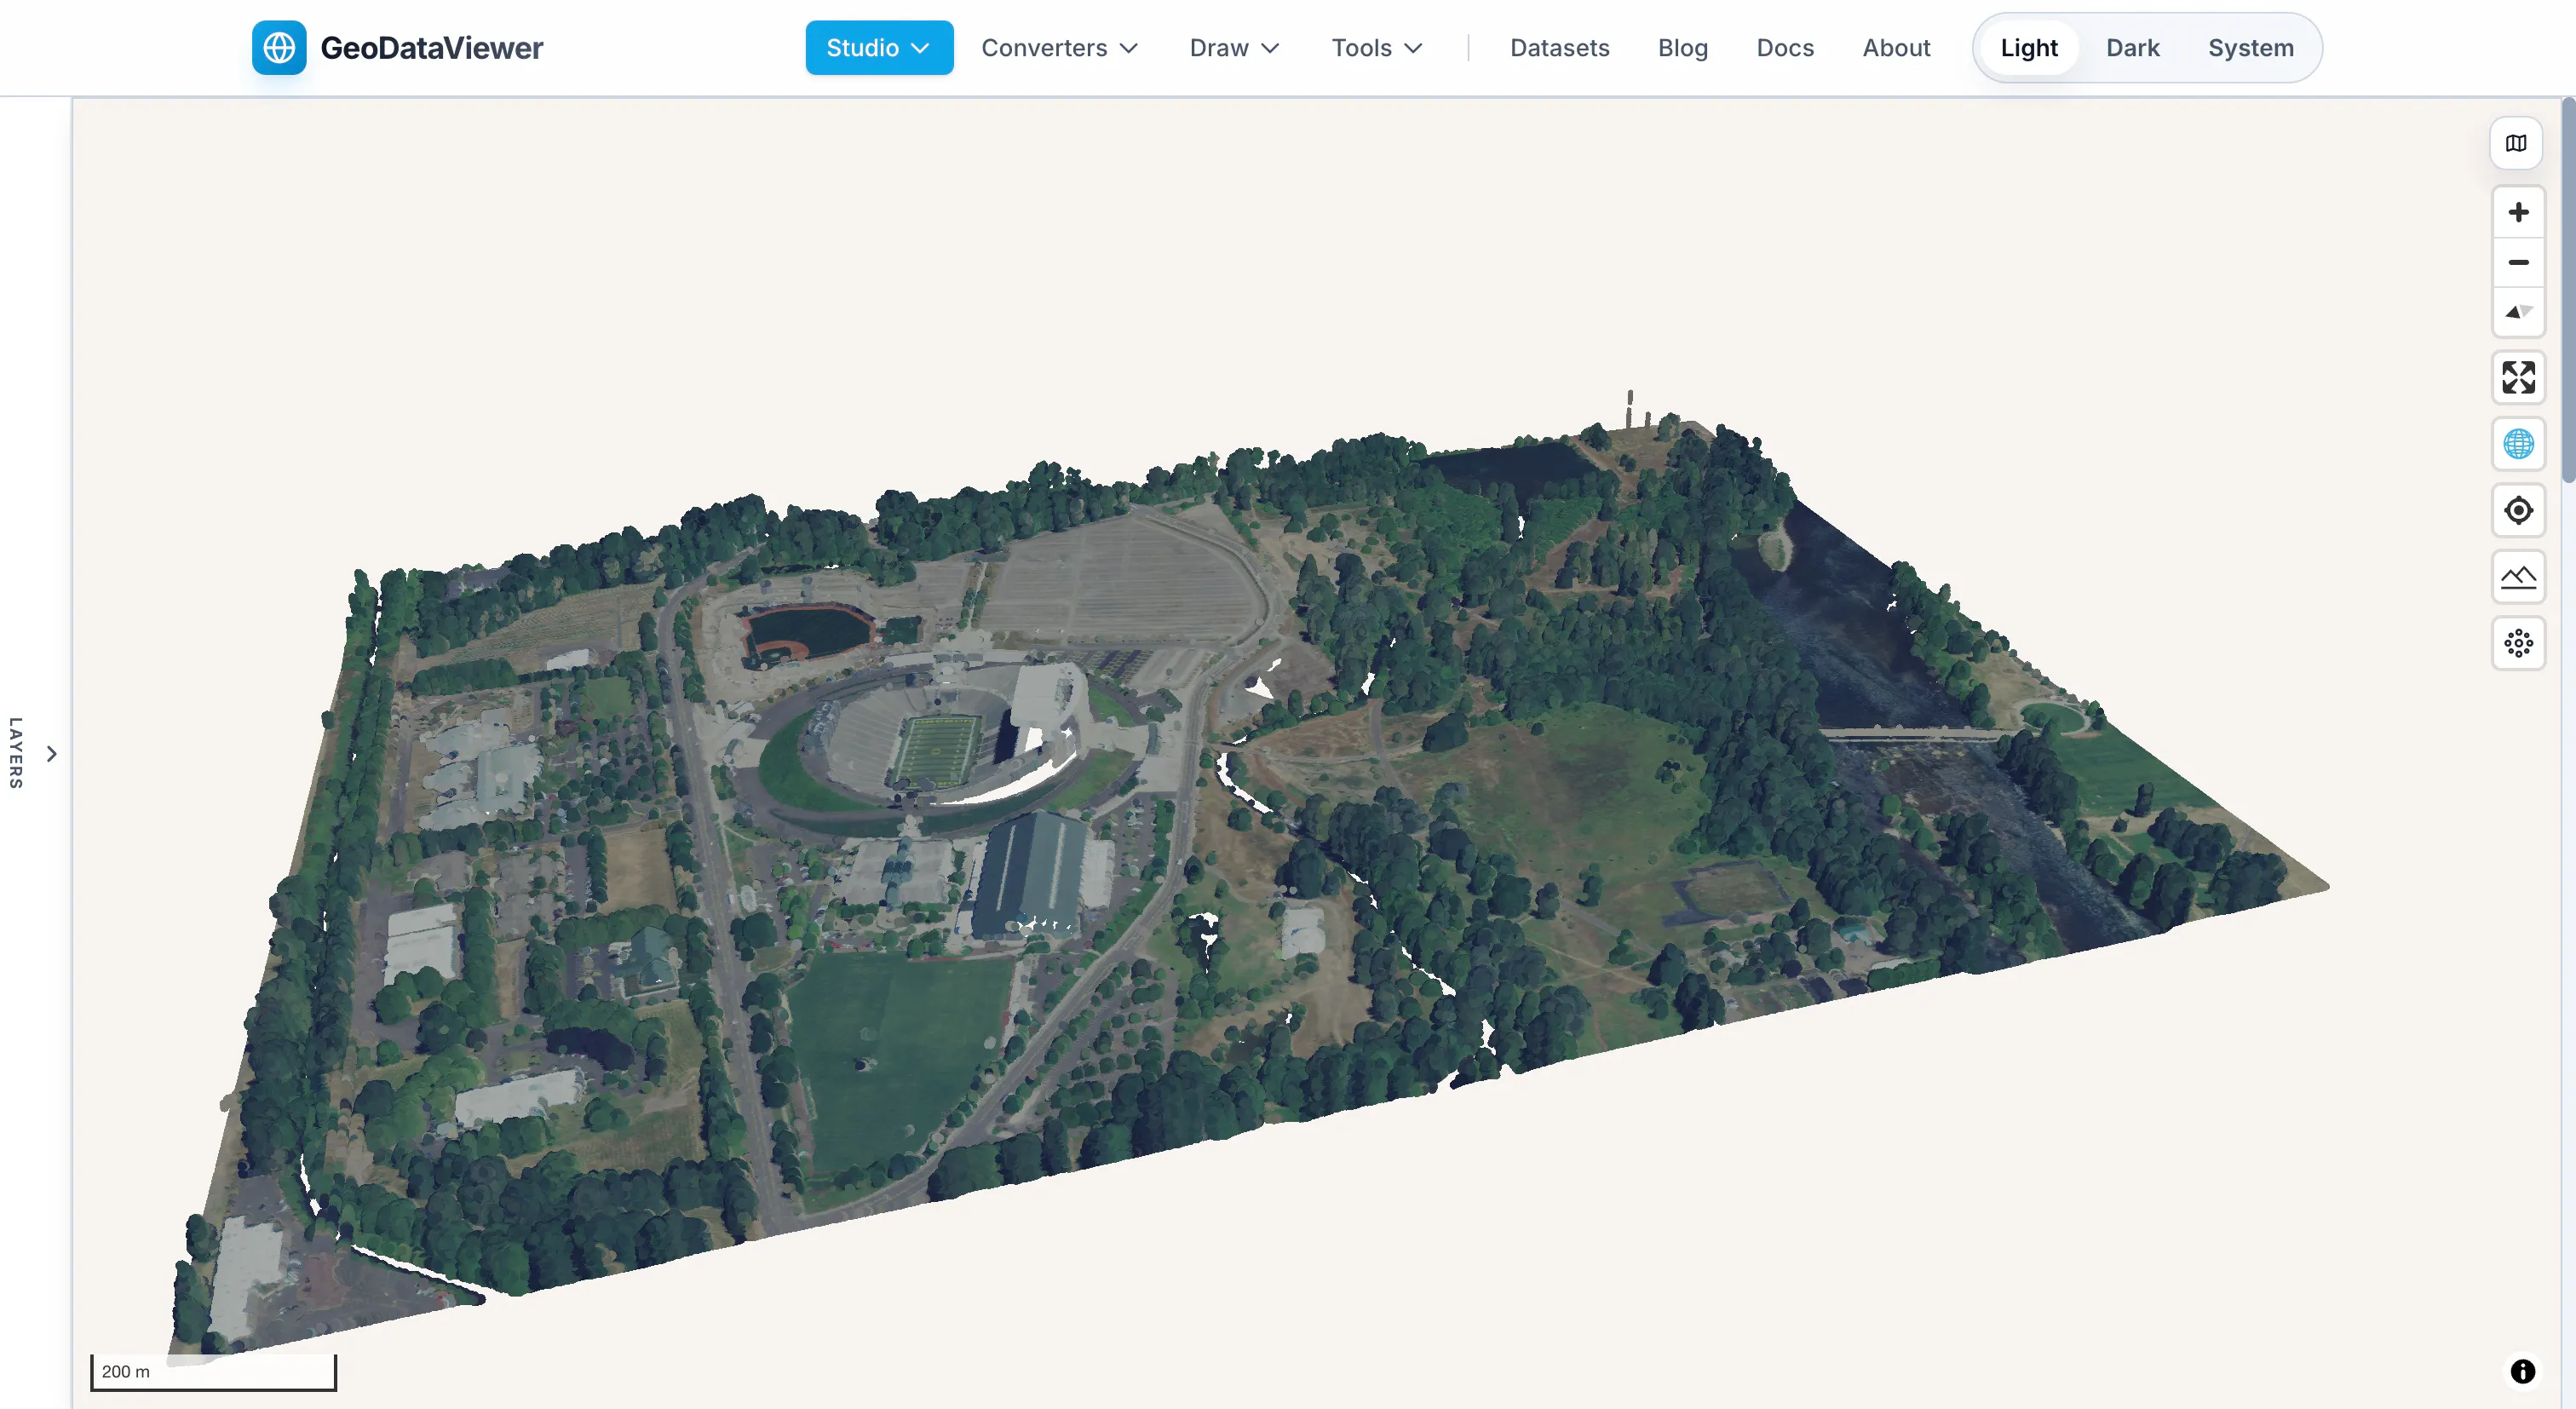
Task: Open the About page
Action: click(x=1895, y=47)
